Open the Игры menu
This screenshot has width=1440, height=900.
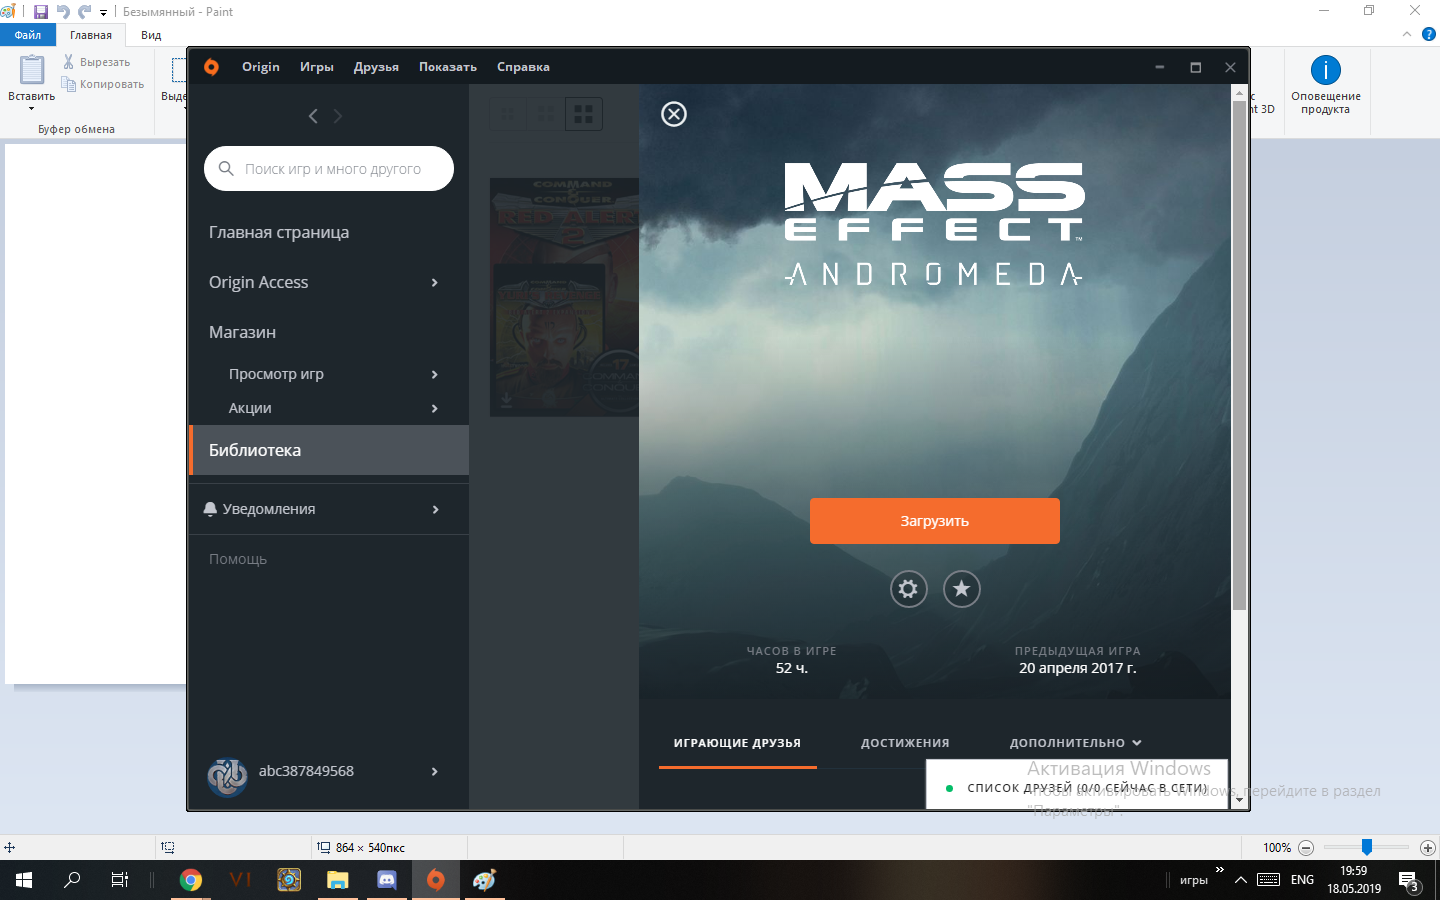[x=317, y=67]
